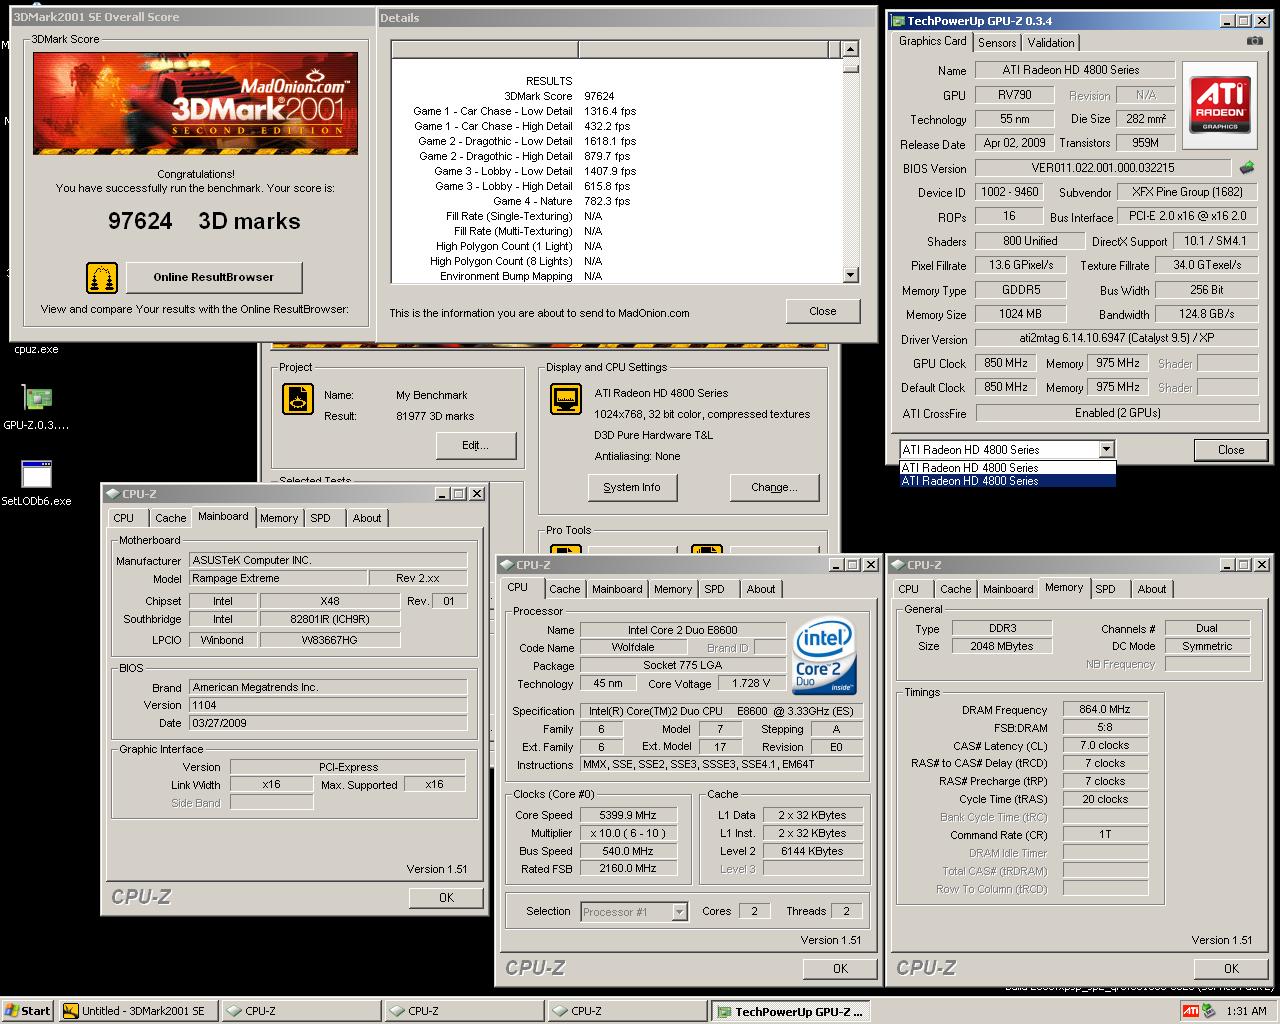Open About tab in the Mainboard CPU-Z window
Image resolution: width=1280 pixels, height=1024 pixels.
coord(367,518)
